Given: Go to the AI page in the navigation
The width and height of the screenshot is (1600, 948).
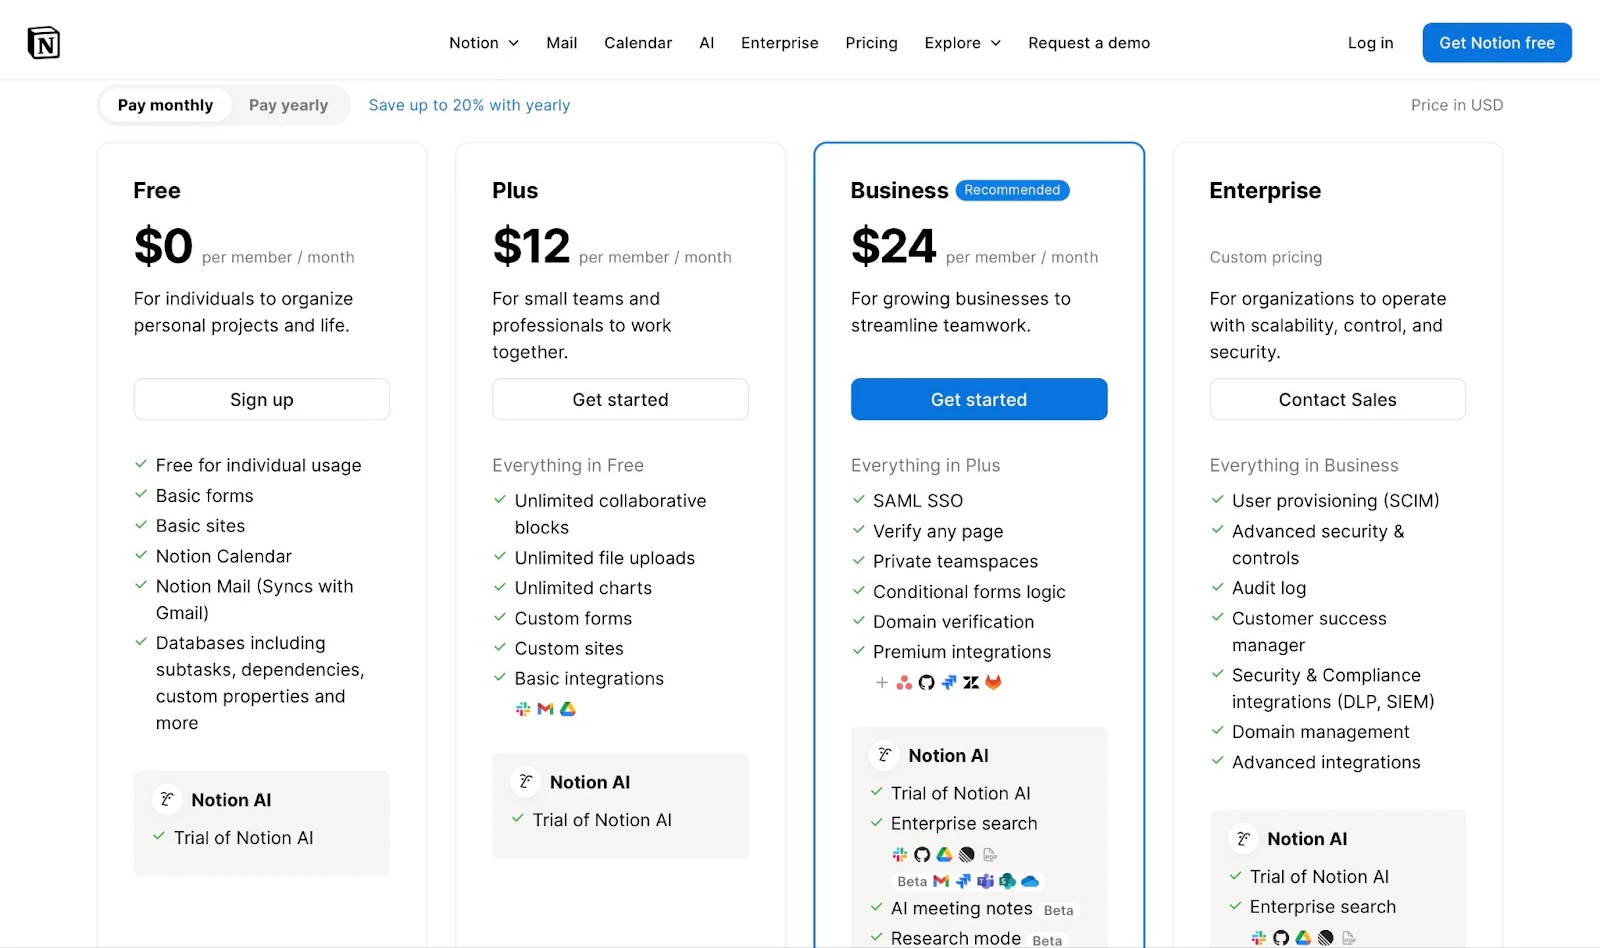Looking at the screenshot, I should [707, 43].
